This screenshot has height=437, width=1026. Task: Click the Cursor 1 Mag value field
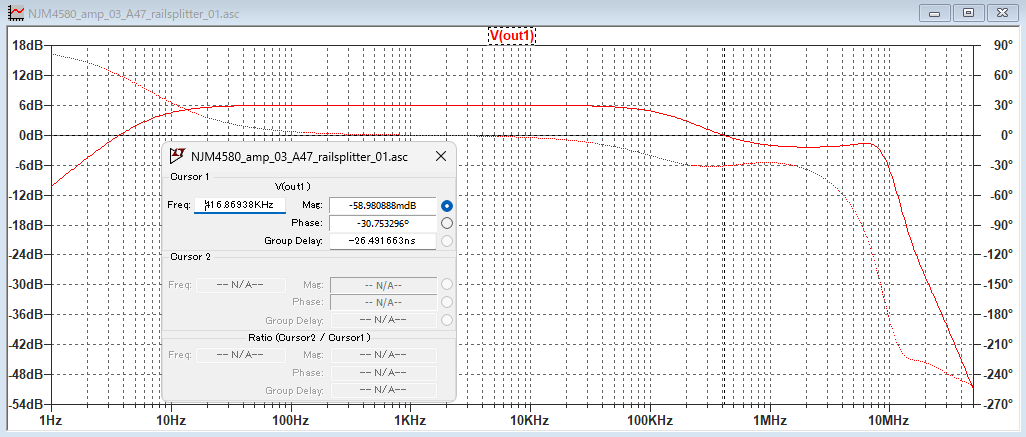[x=383, y=205]
